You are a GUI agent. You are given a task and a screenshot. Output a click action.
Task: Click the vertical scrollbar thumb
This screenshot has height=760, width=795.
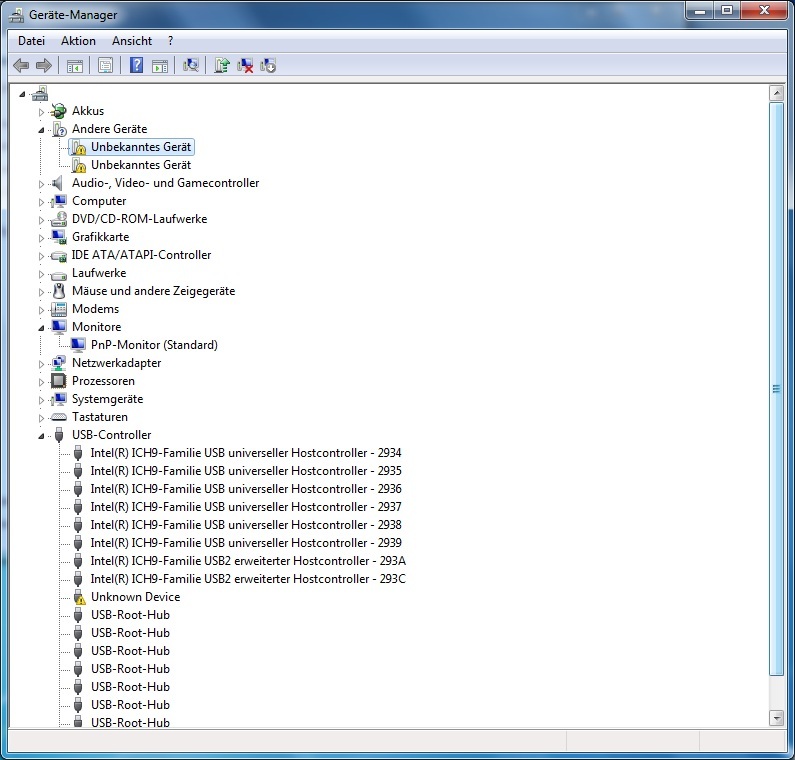[776, 389]
